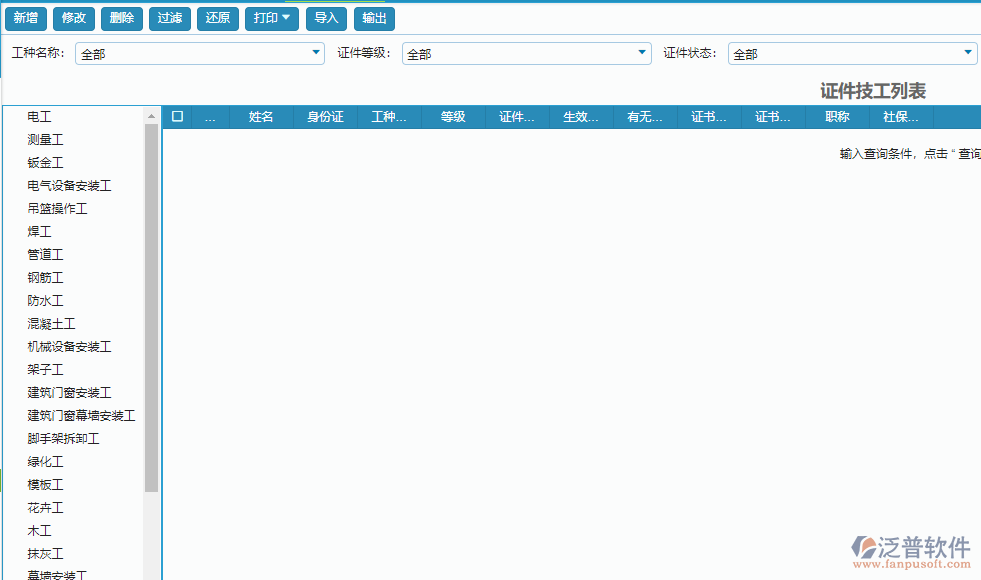This screenshot has width=981, height=580.
Task: Click the sidebar vertical scrollbar
Action: (154, 300)
